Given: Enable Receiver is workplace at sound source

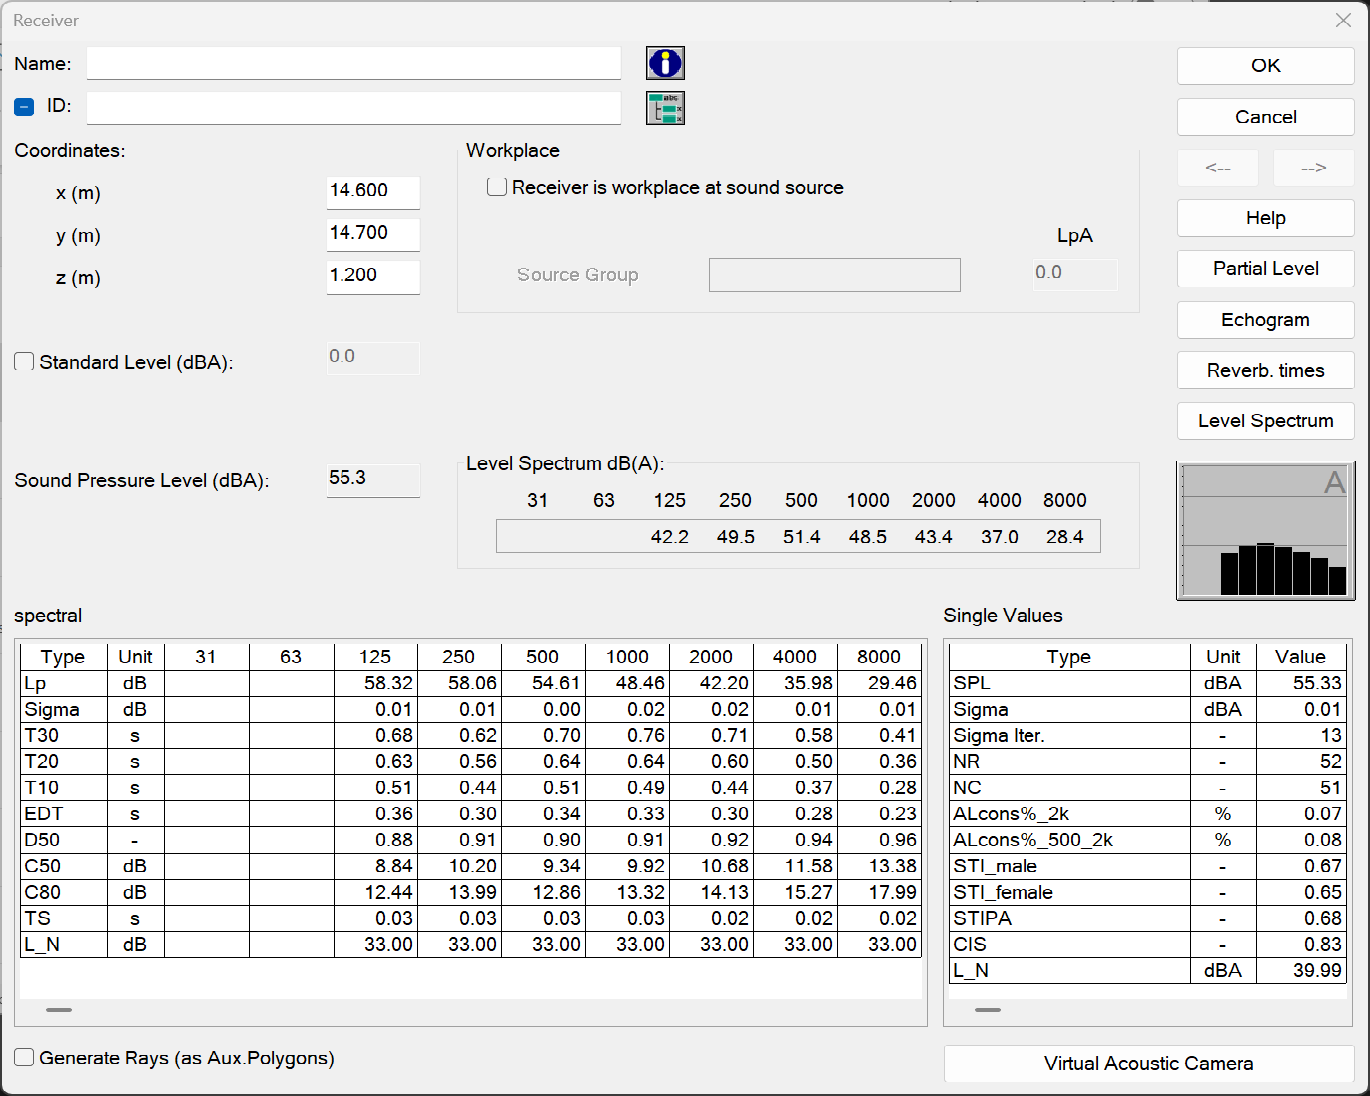Looking at the screenshot, I should 496,187.
